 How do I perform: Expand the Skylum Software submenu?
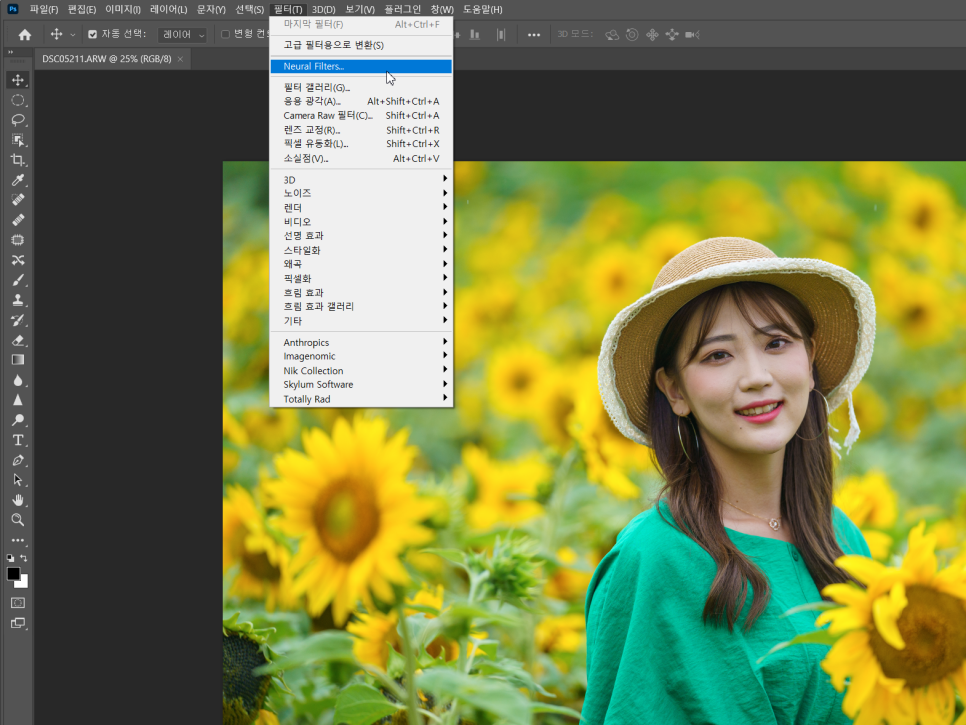point(361,384)
